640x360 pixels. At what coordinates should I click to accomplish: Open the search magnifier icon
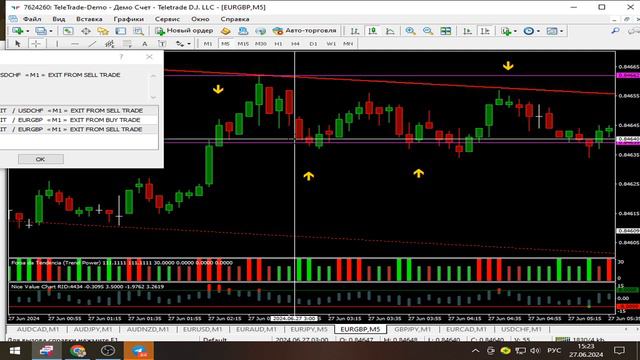pos(615,31)
